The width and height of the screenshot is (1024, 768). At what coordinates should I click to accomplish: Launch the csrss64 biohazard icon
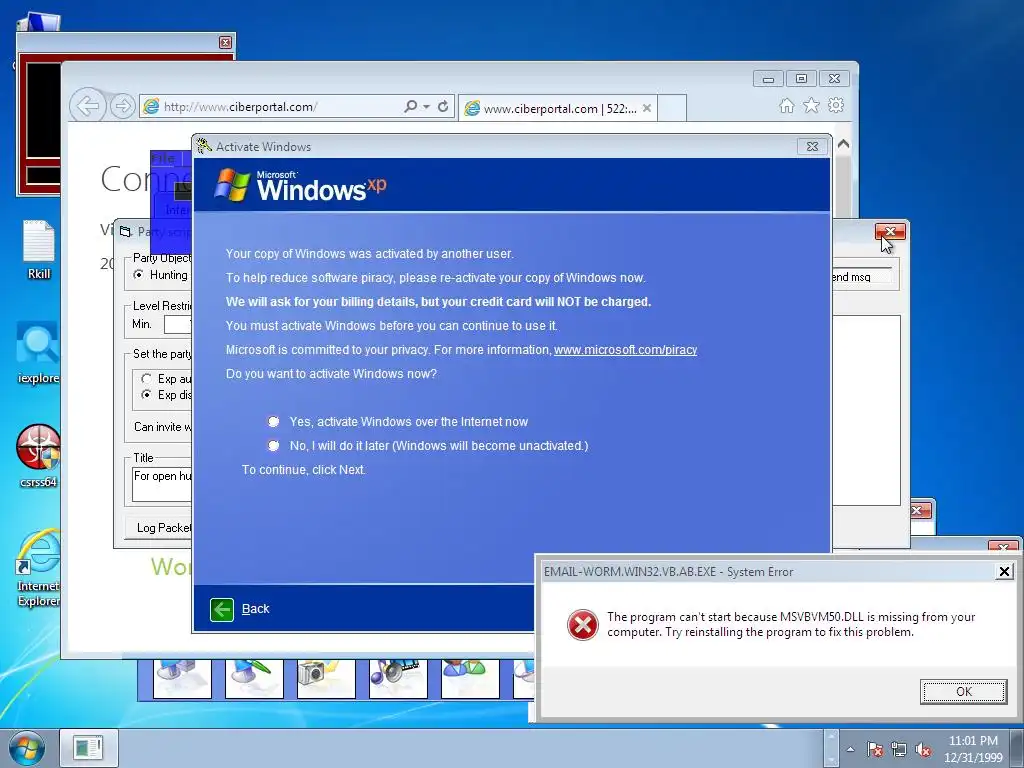click(x=39, y=456)
